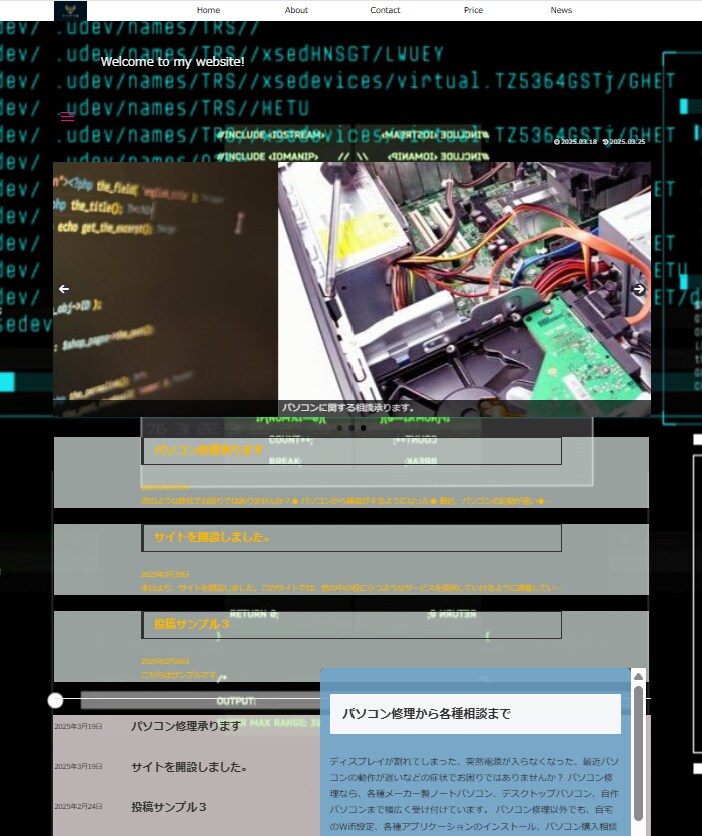702x836 pixels.
Task: Click the Welcome to my website! tagline
Action: [x=172, y=61]
